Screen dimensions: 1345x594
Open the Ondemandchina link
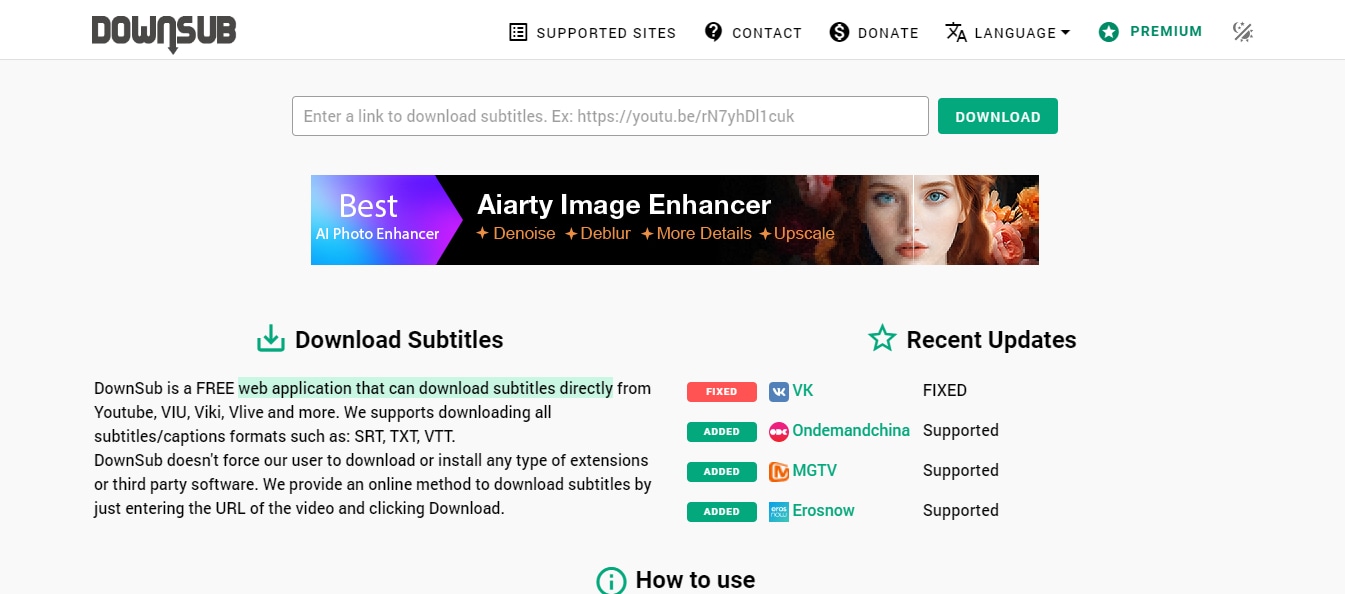[x=851, y=431]
